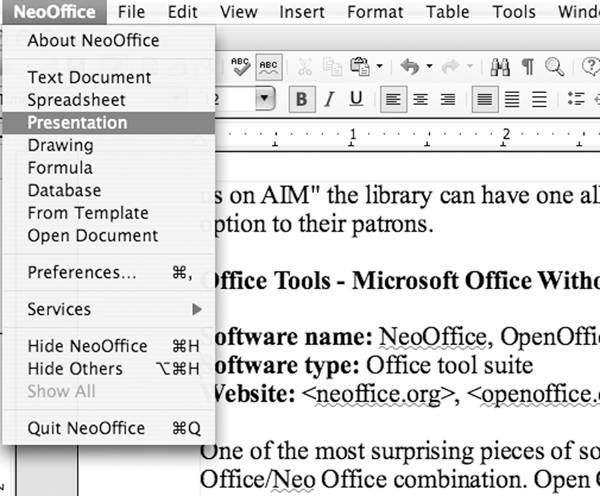The image size is (600, 496).
Task: Apply justified alignment icon
Action: tap(484, 99)
